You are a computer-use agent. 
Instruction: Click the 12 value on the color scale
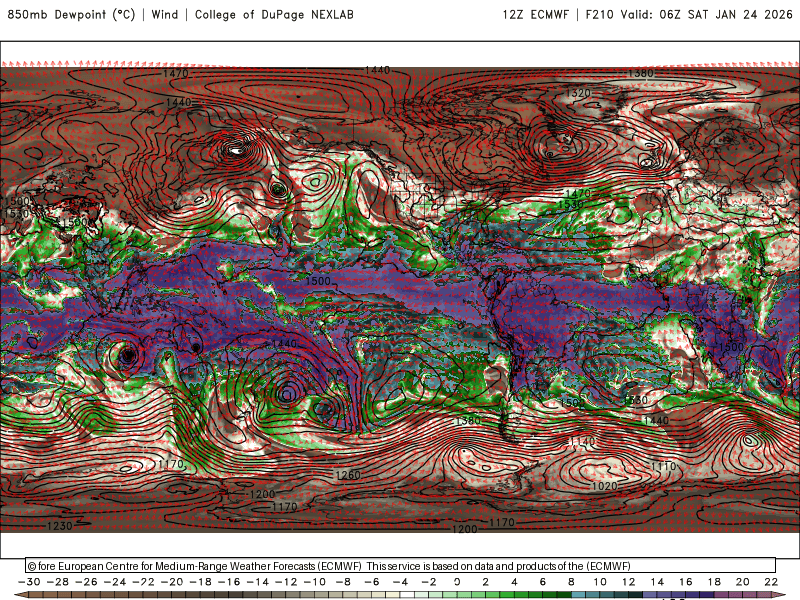tap(629, 582)
